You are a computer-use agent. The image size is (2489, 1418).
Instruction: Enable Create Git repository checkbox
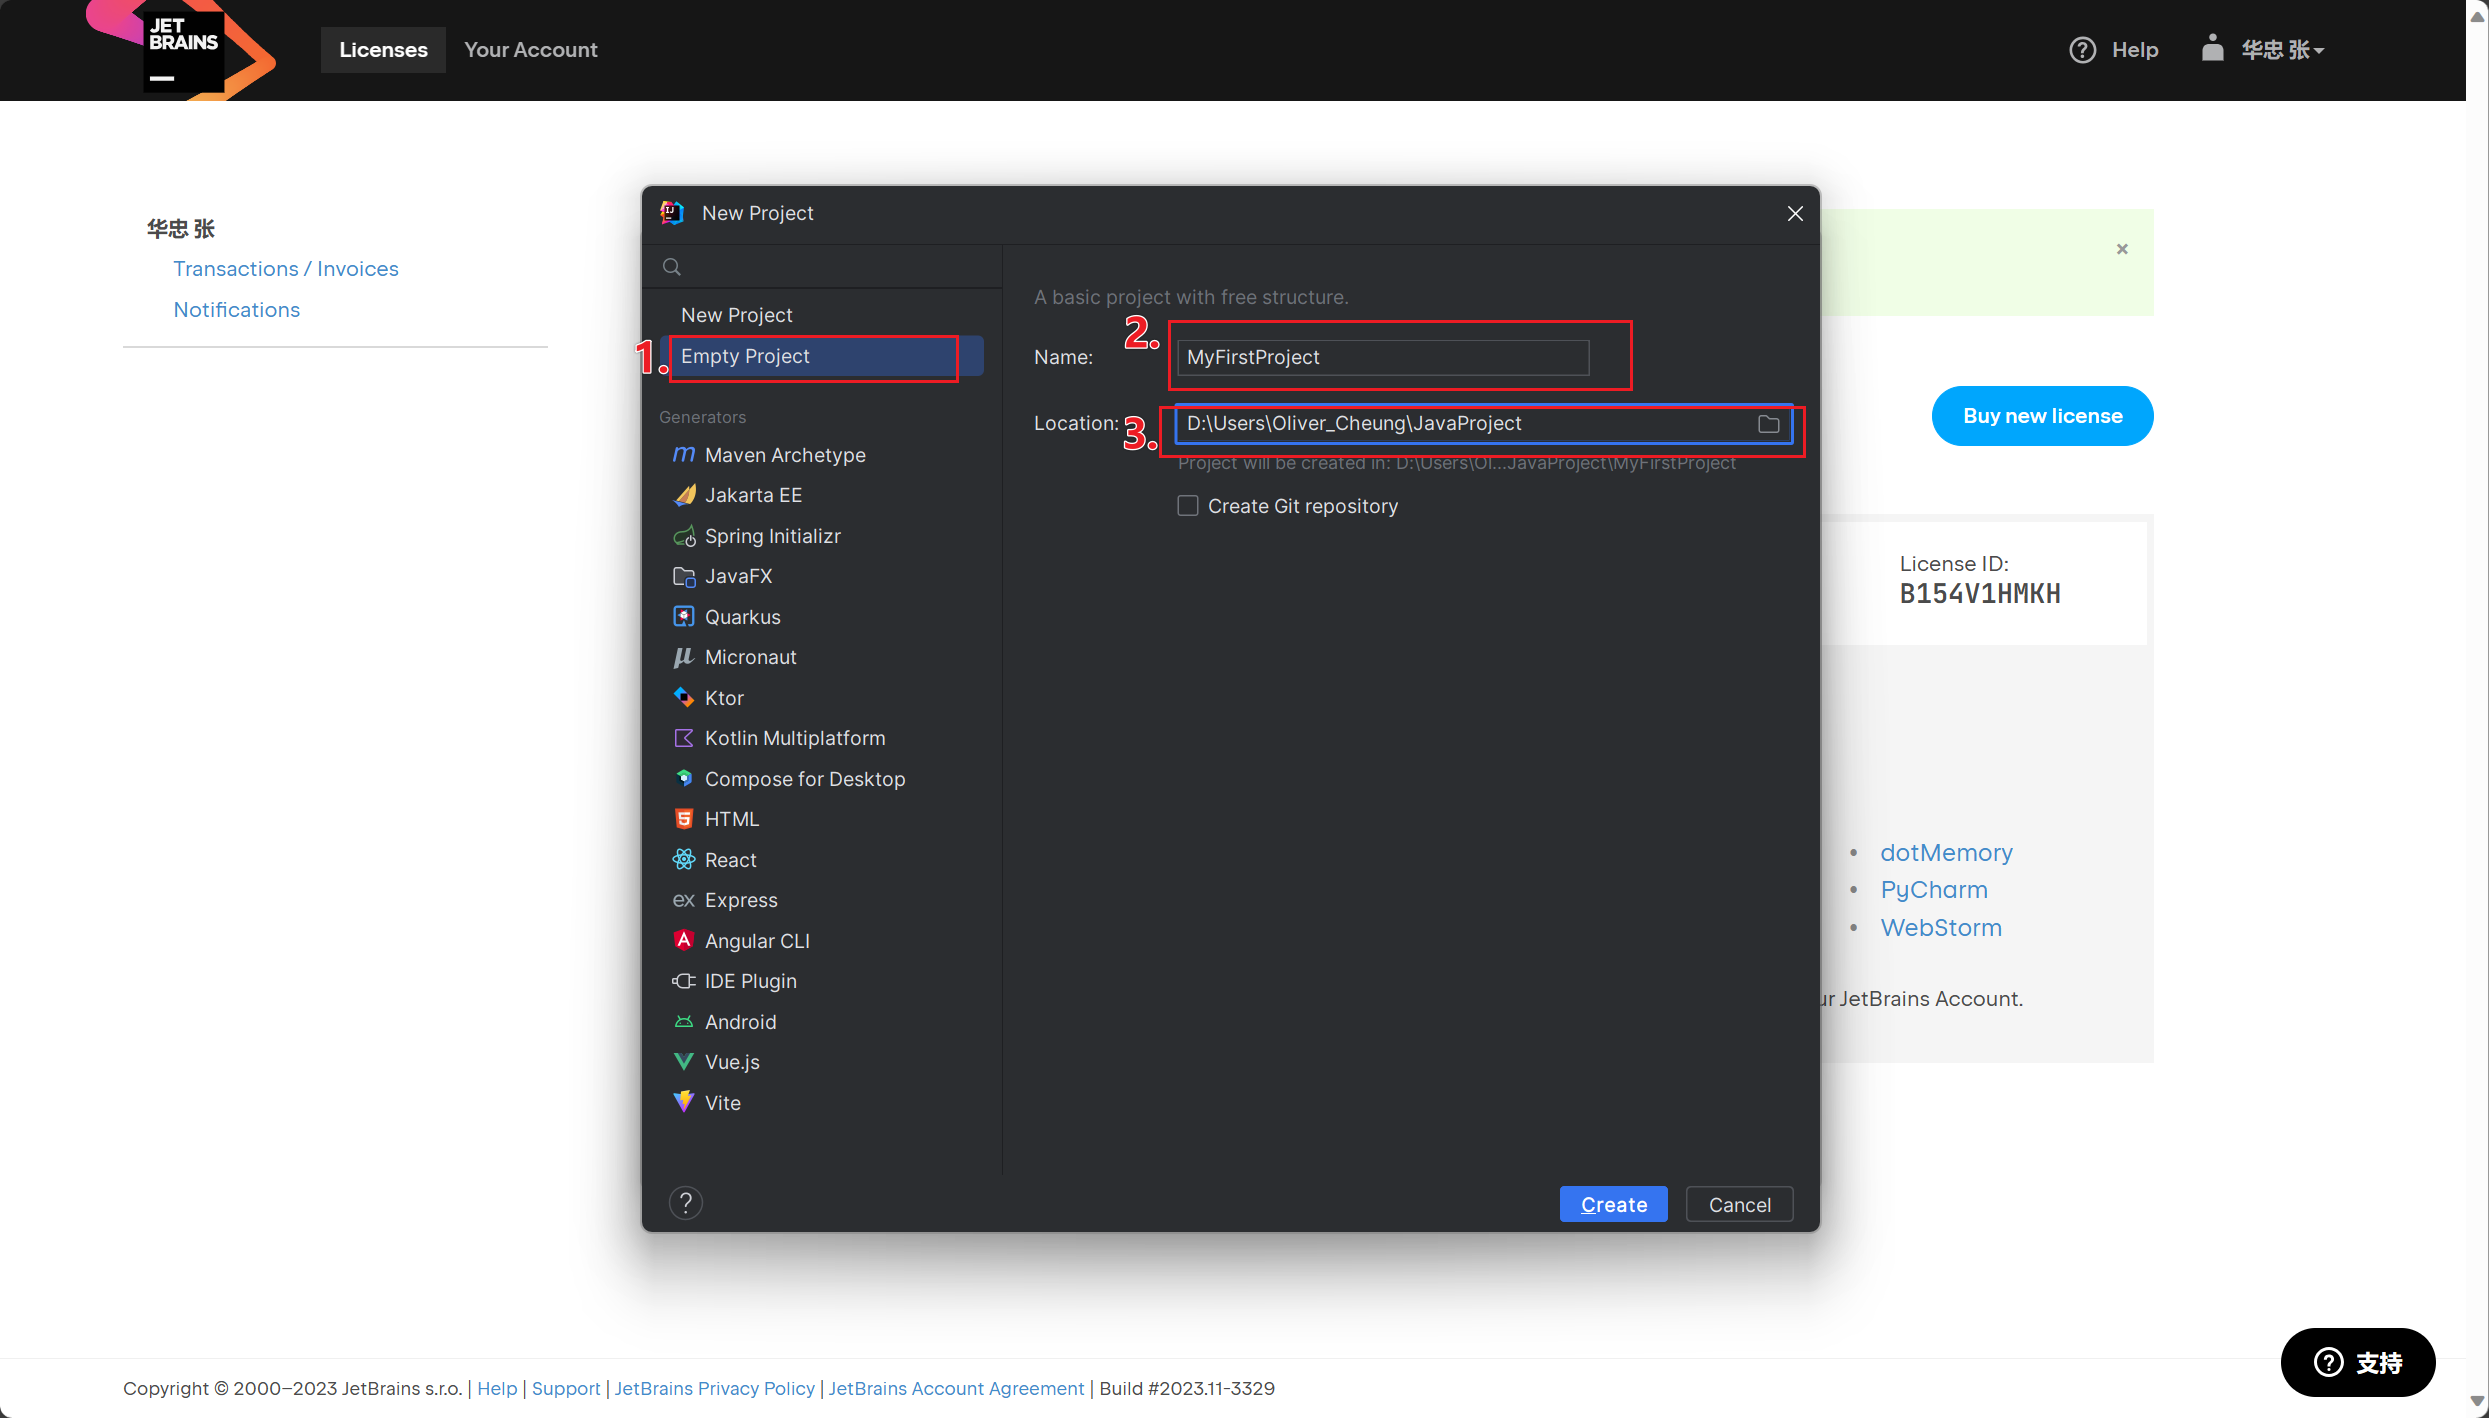click(x=1188, y=506)
